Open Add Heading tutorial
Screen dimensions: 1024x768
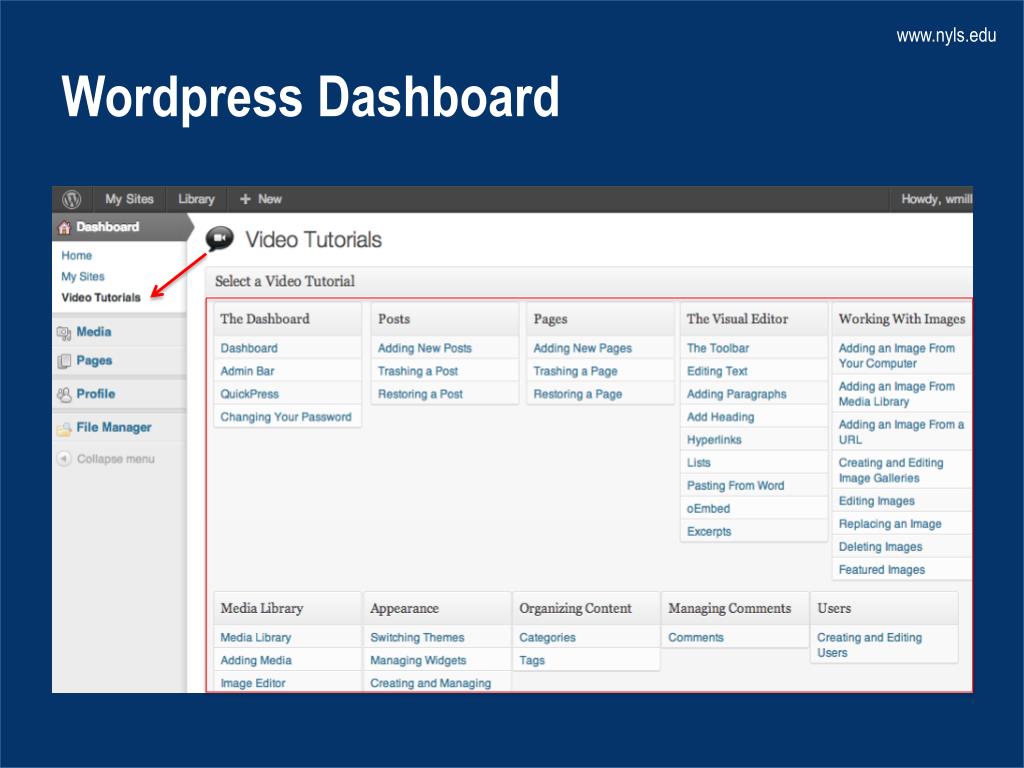coord(720,417)
